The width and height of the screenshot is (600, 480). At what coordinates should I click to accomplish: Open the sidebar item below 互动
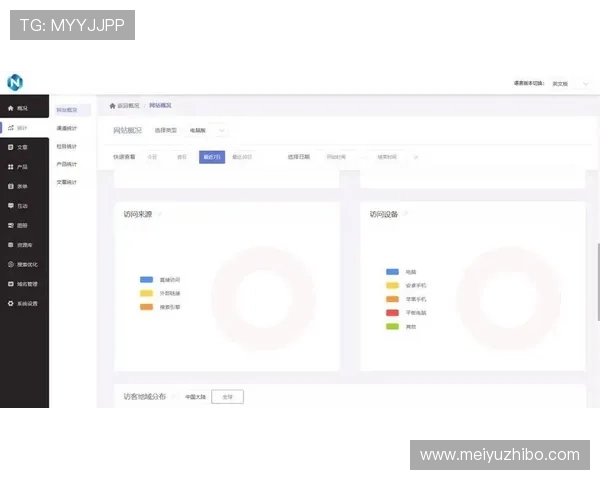coord(24,225)
